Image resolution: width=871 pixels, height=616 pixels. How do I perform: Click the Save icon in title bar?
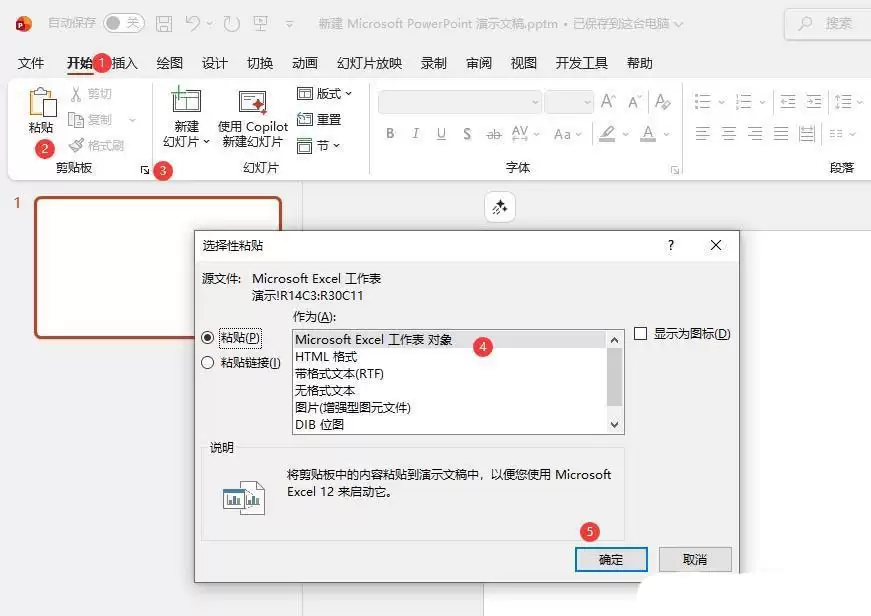click(164, 23)
